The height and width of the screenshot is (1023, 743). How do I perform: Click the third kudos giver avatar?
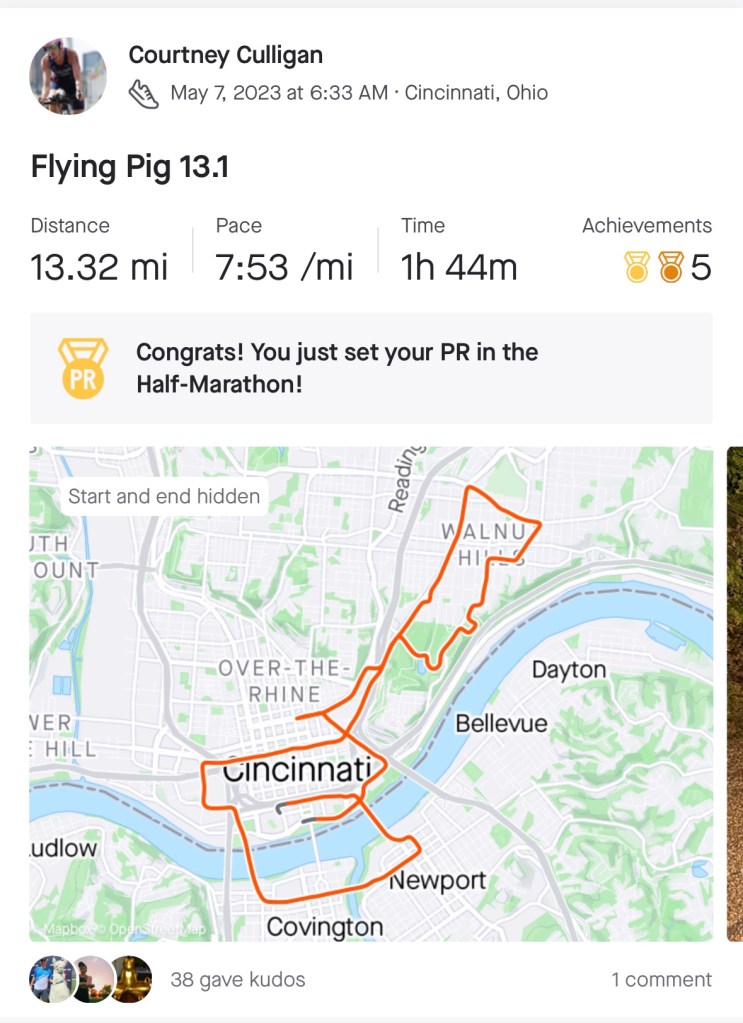[131, 979]
